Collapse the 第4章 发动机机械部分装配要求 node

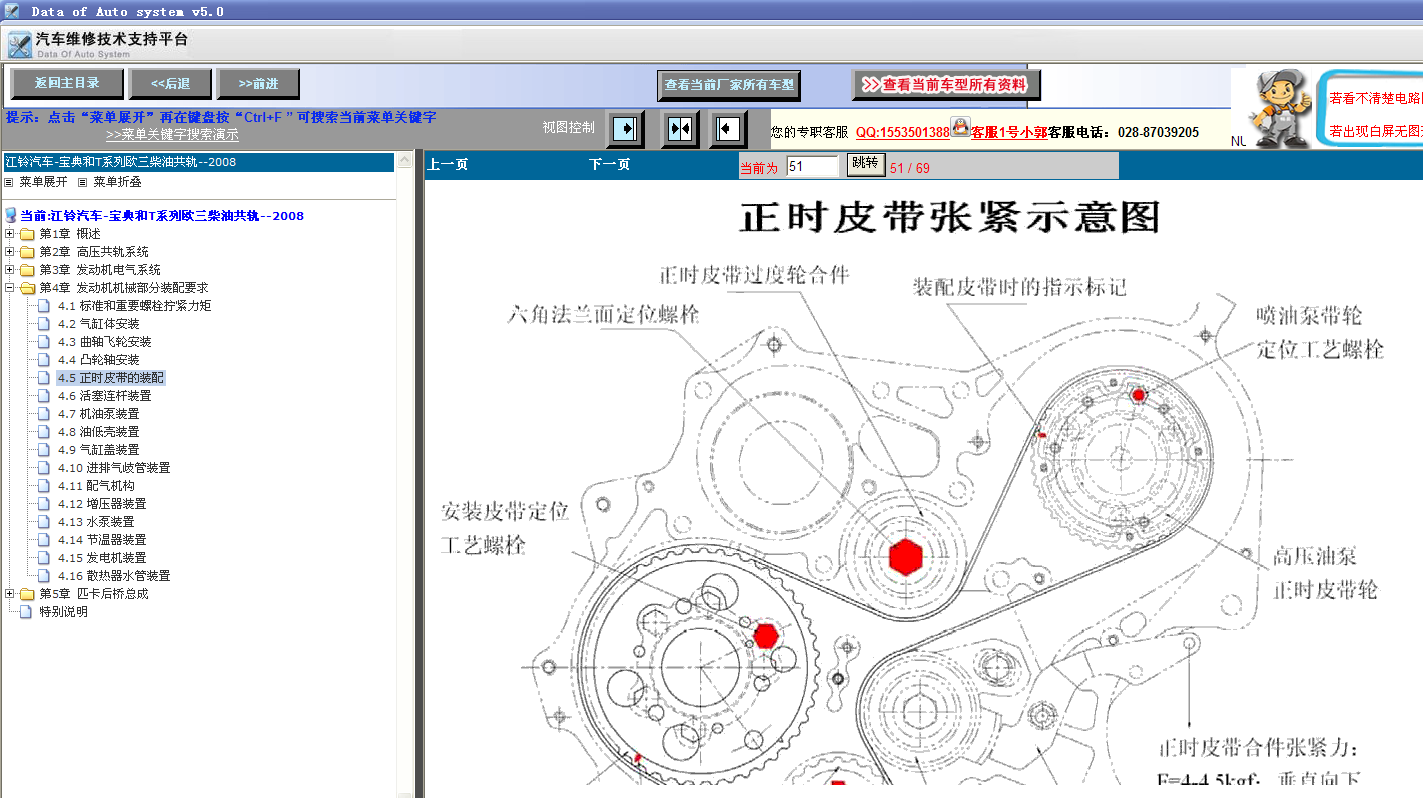[10, 288]
